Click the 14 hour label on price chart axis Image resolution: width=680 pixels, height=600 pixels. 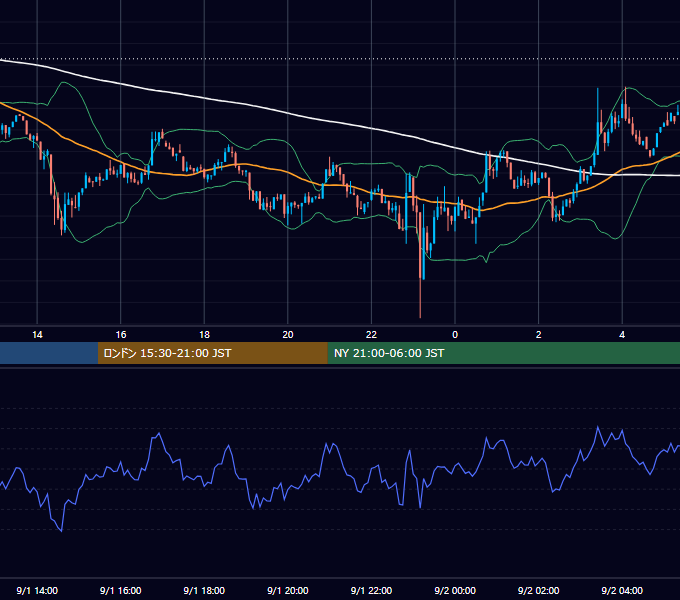coord(37,335)
